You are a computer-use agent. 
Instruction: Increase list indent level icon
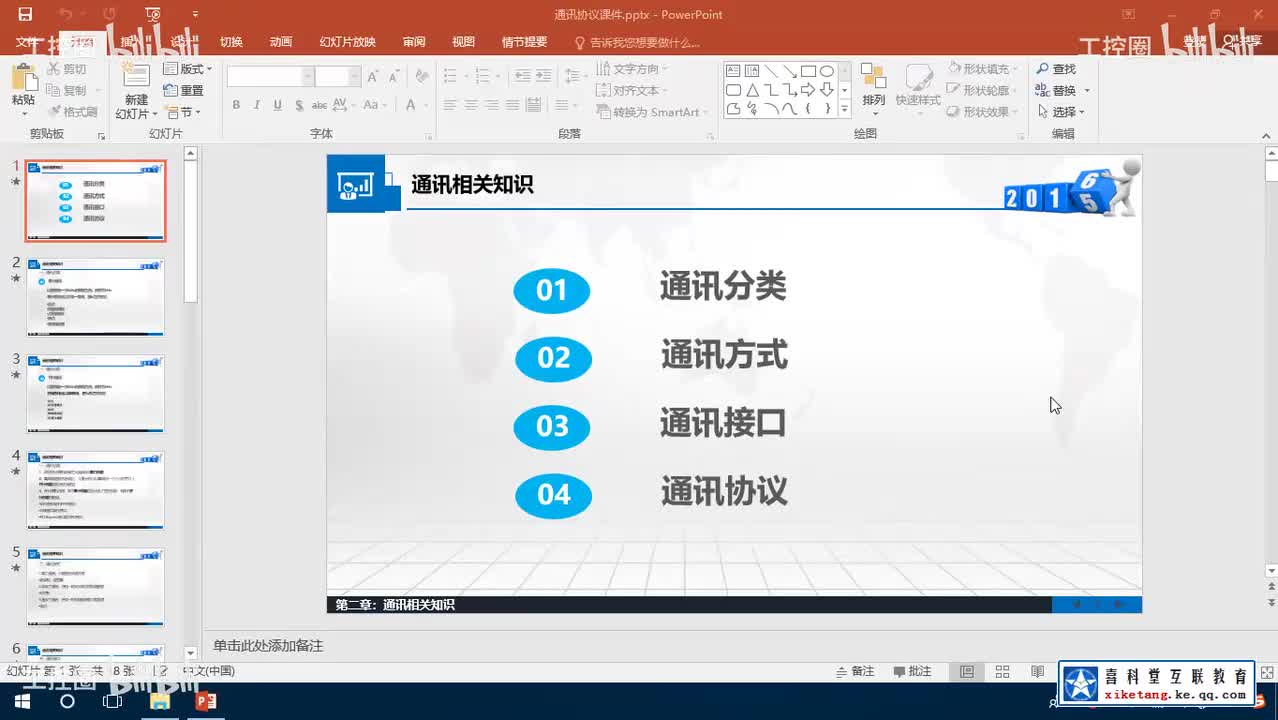pyautogui.click(x=542, y=76)
